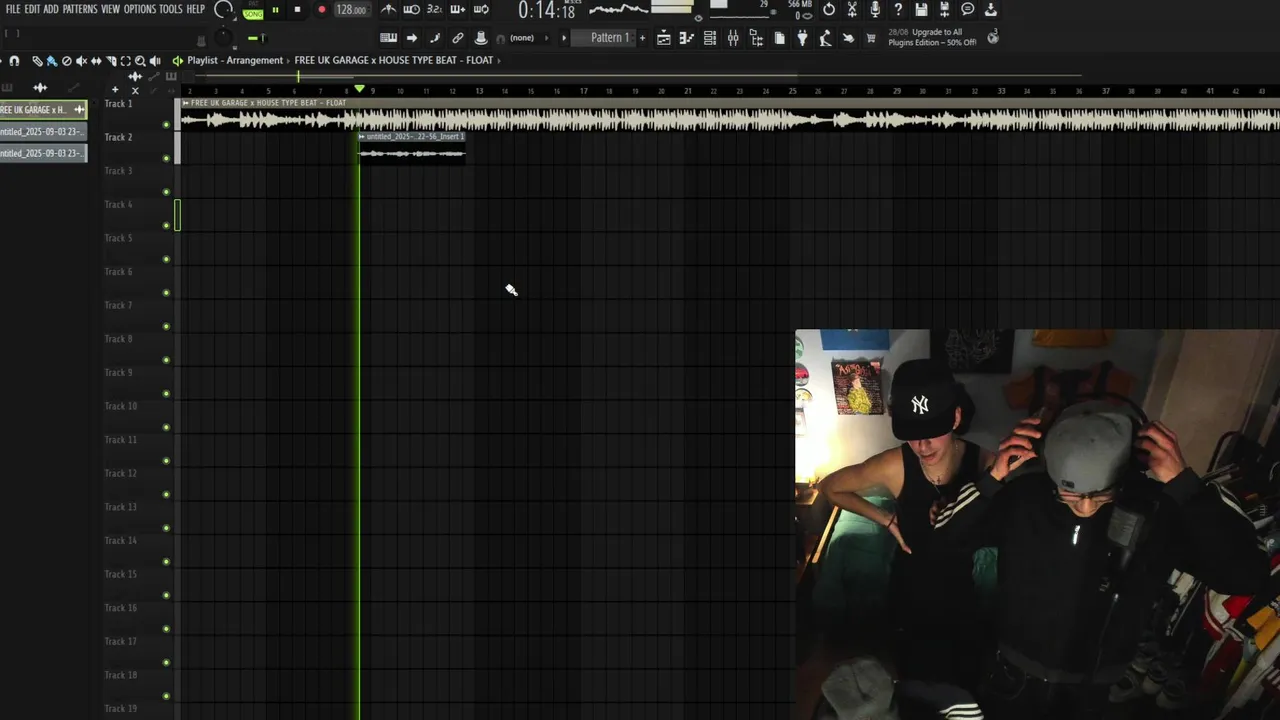Click the stamp/note grouping icon
Viewport: 1280px width, 720px height.
tap(481, 38)
